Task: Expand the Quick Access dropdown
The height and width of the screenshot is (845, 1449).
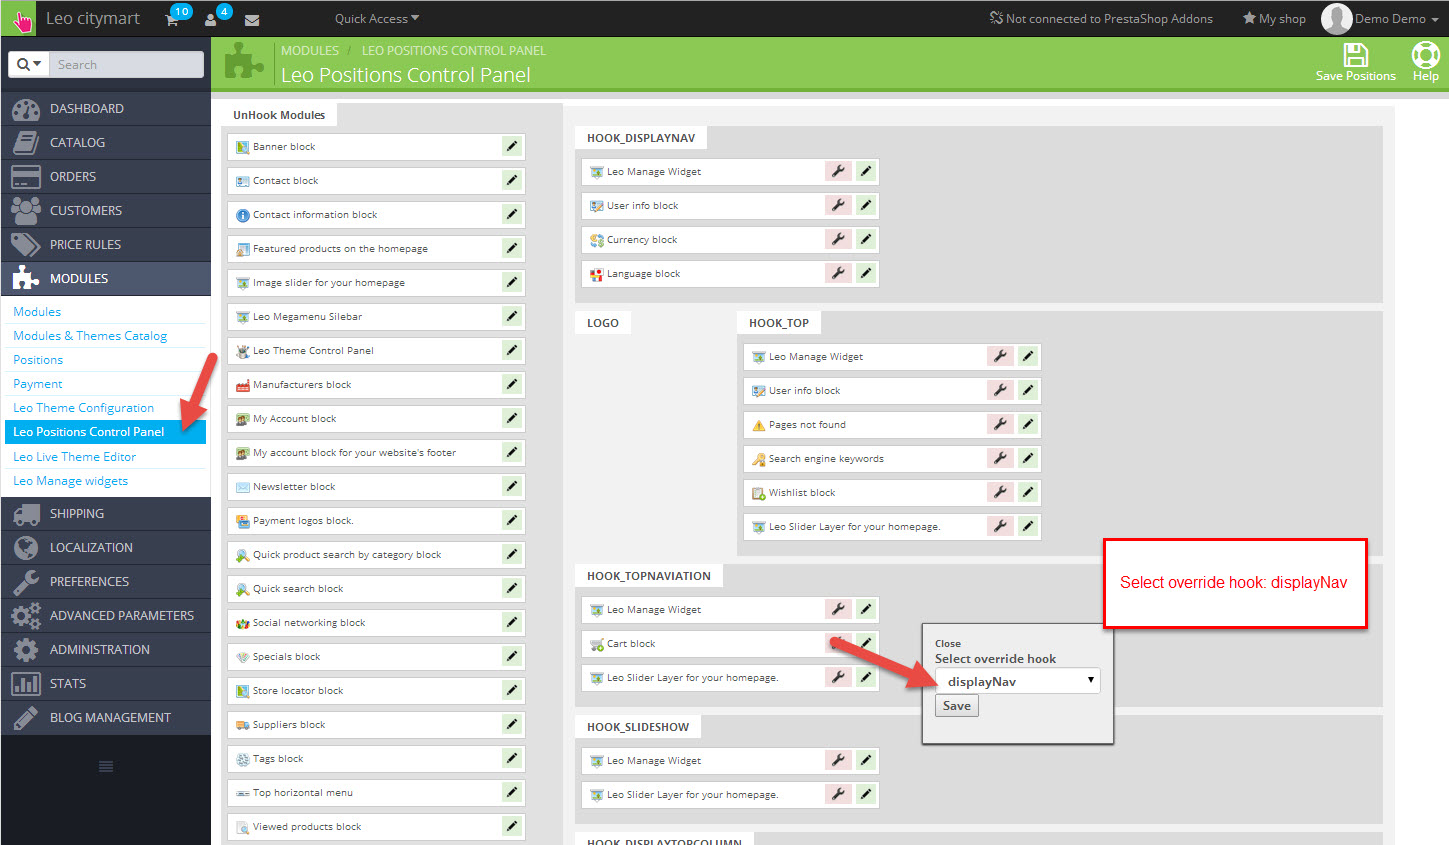Action: (377, 19)
